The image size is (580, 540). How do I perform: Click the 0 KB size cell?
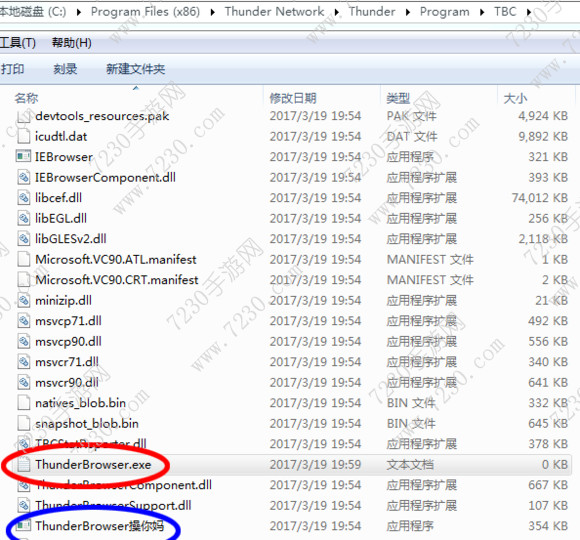(555, 465)
